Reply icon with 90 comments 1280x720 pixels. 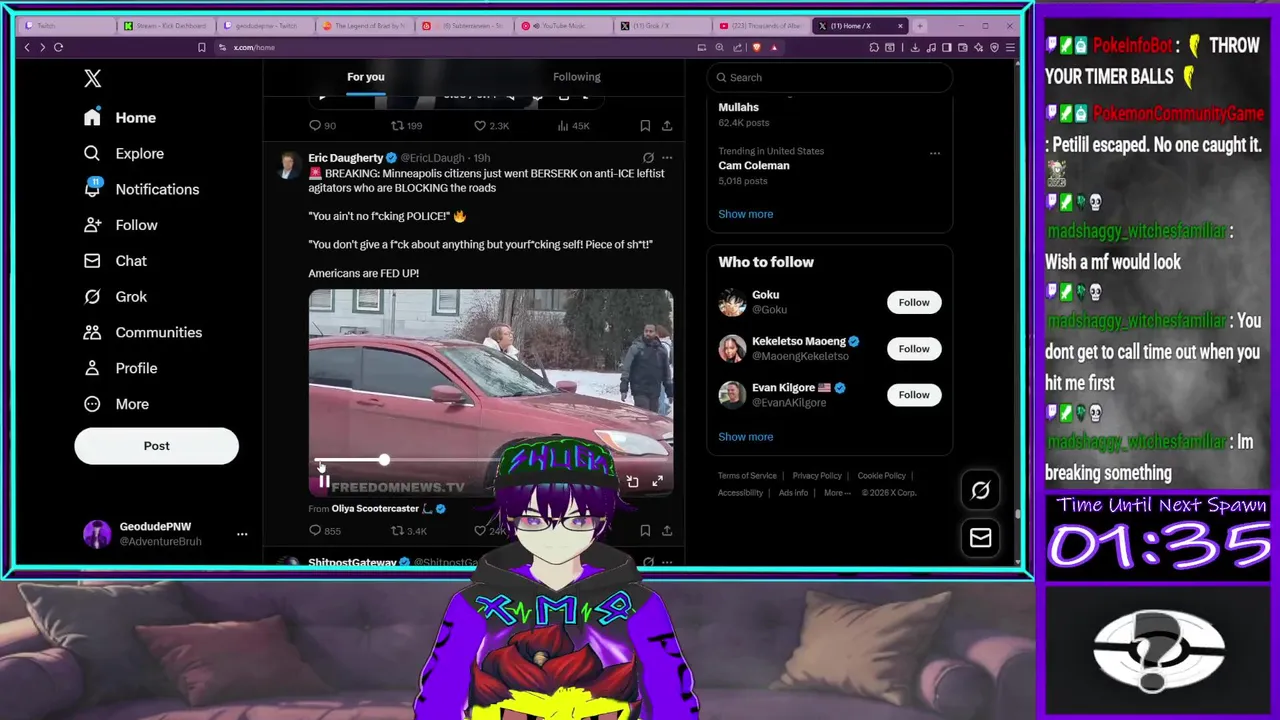click(x=322, y=126)
